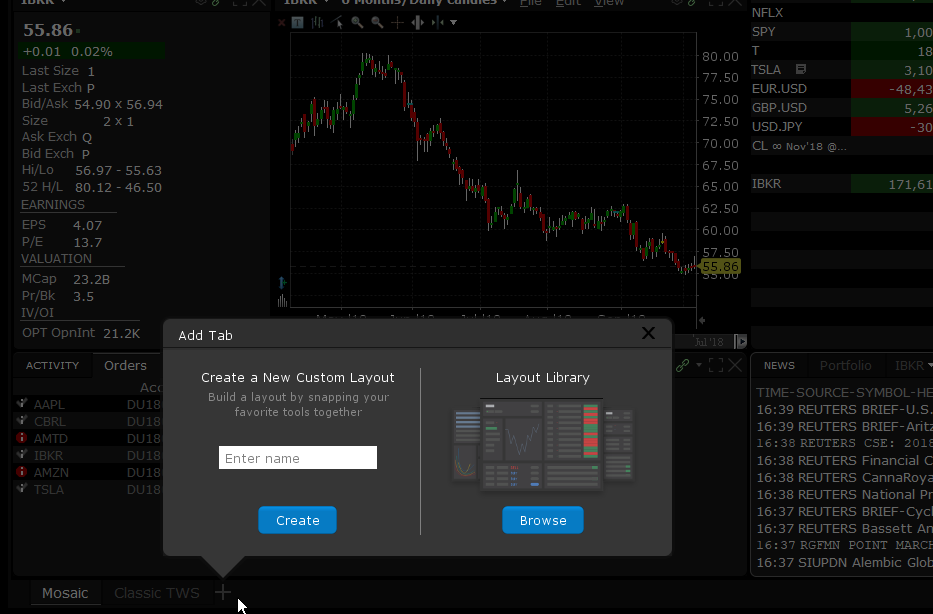Open the RGFMN POINT MARCH news headline
This screenshot has height=614, width=933.
click(844, 545)
